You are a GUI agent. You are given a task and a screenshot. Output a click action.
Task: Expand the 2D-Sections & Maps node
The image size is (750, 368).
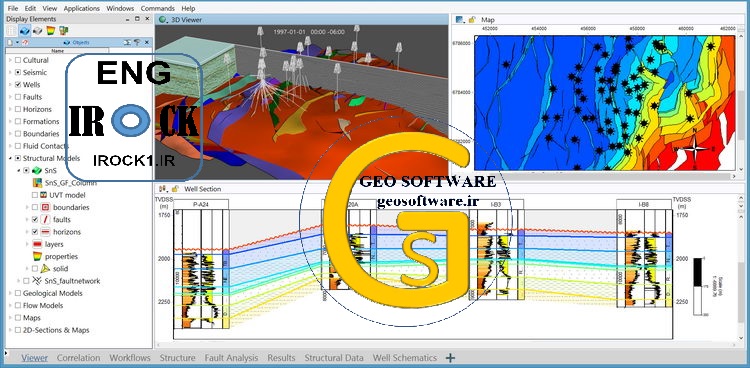tap(10, 330)
